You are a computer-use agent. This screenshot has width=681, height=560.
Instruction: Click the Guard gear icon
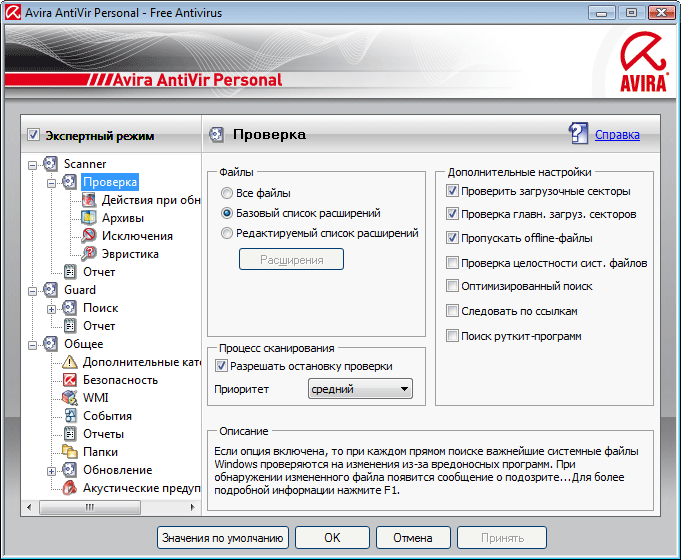coord(50,290)
